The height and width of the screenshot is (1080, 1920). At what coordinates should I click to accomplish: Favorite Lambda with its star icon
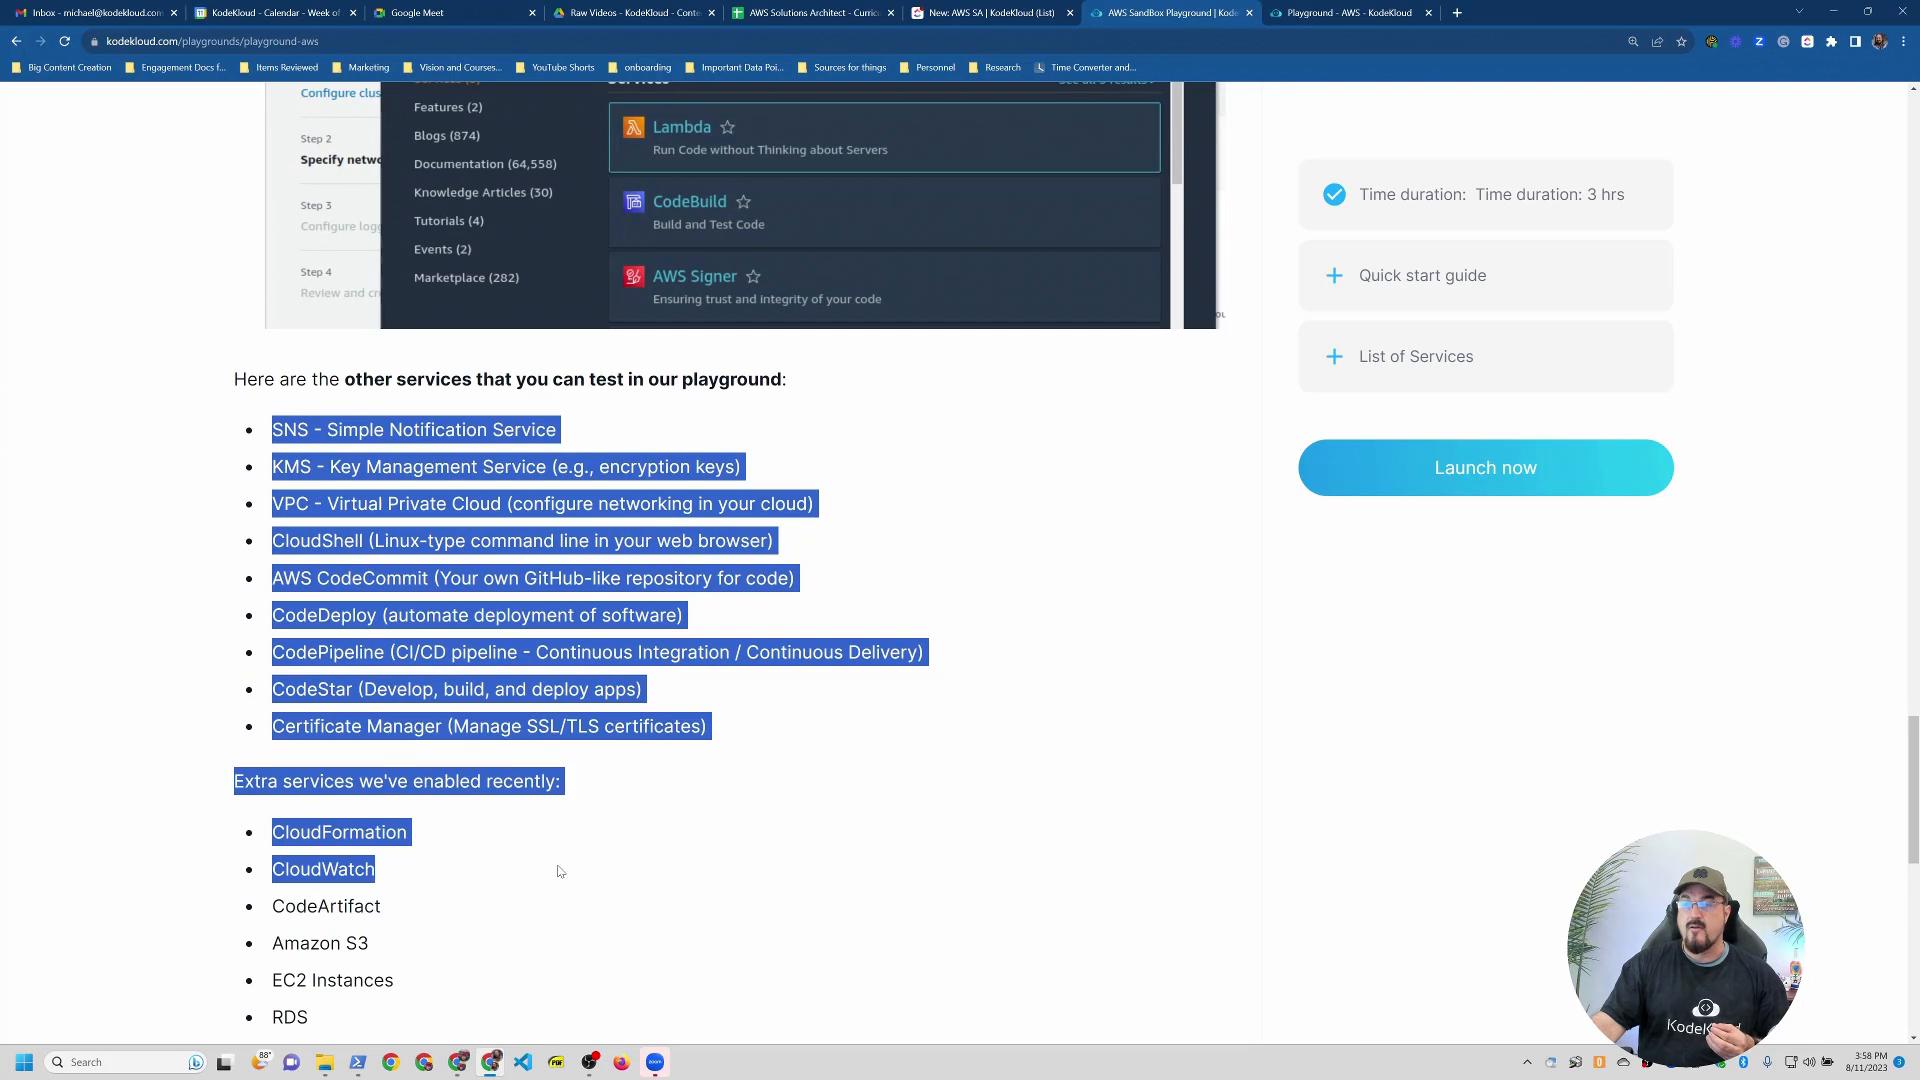728,127
